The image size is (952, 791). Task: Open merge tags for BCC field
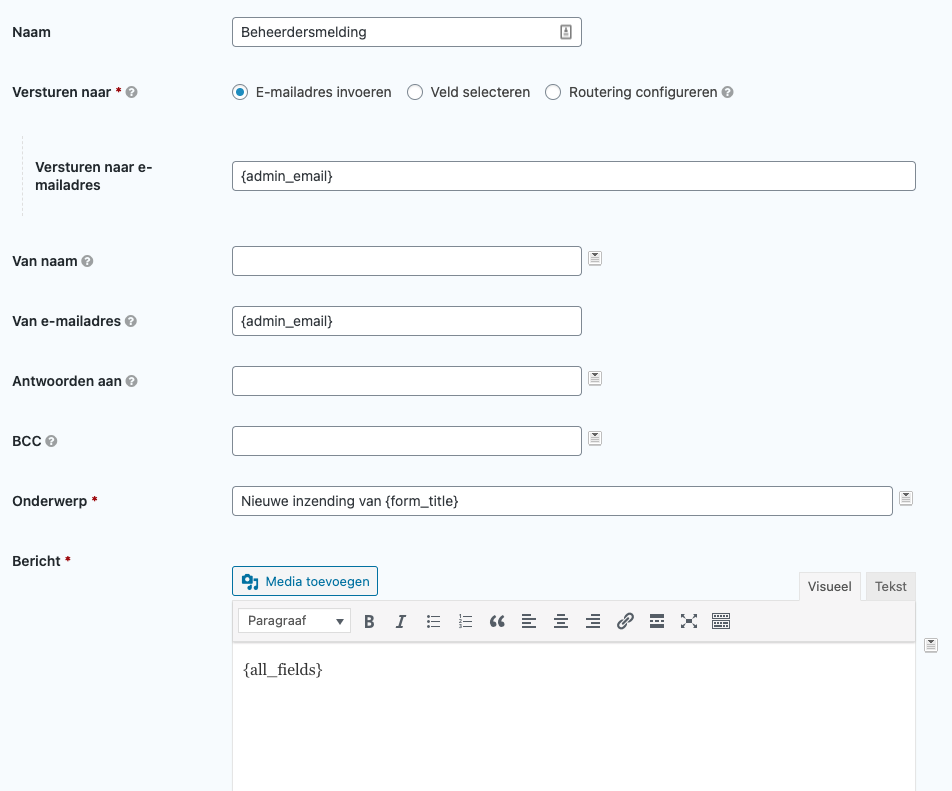tap(595, 438)
